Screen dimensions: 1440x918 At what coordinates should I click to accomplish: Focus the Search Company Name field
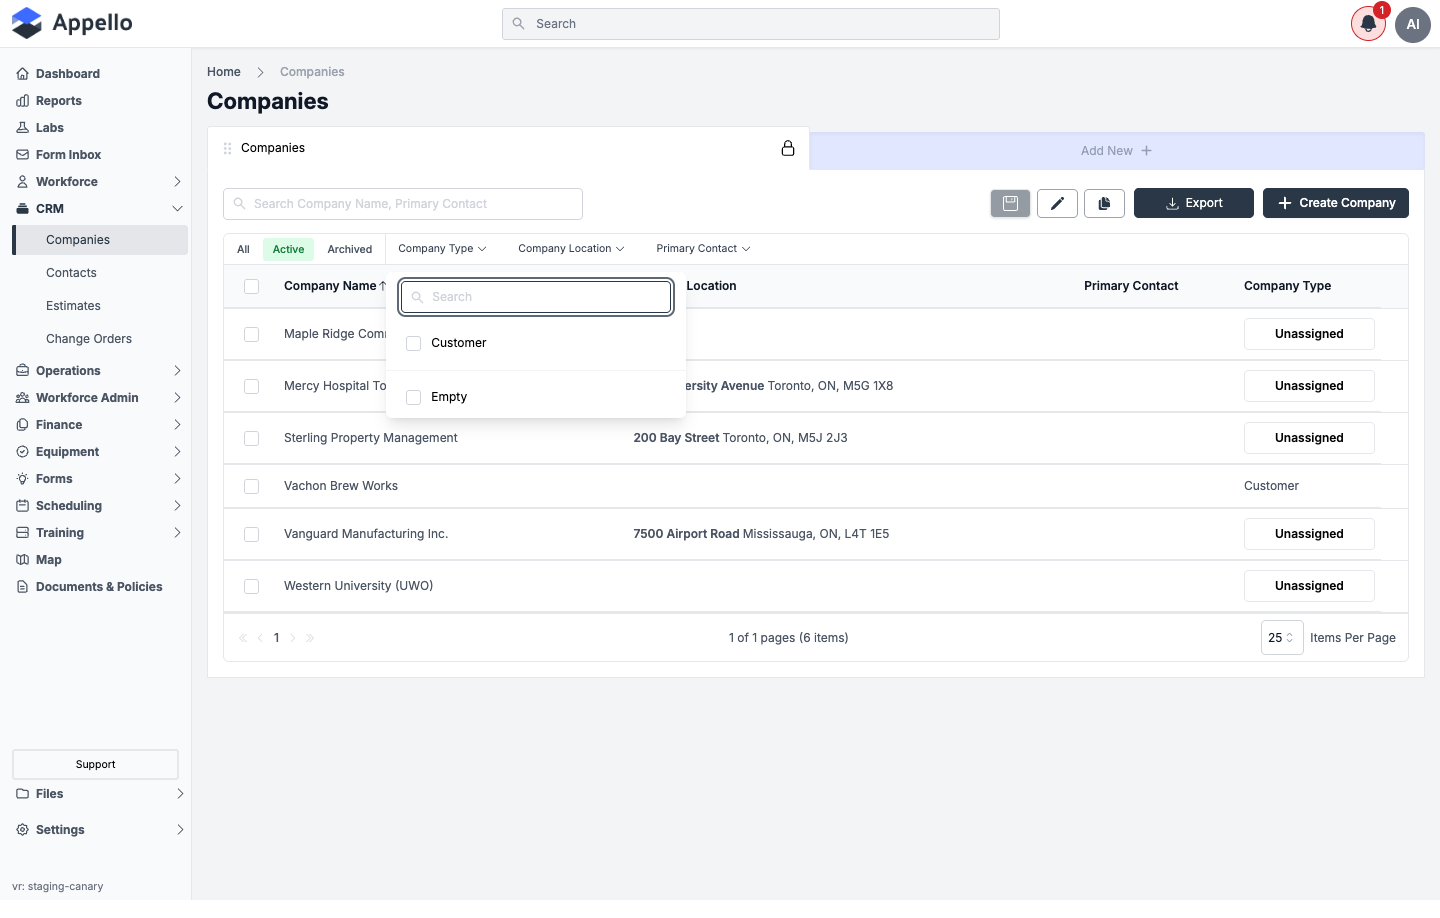[403, 204]
